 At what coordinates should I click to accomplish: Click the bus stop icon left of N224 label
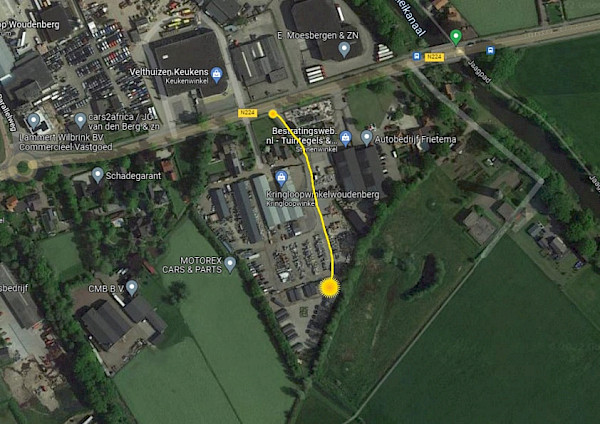[x=417, y=57]
